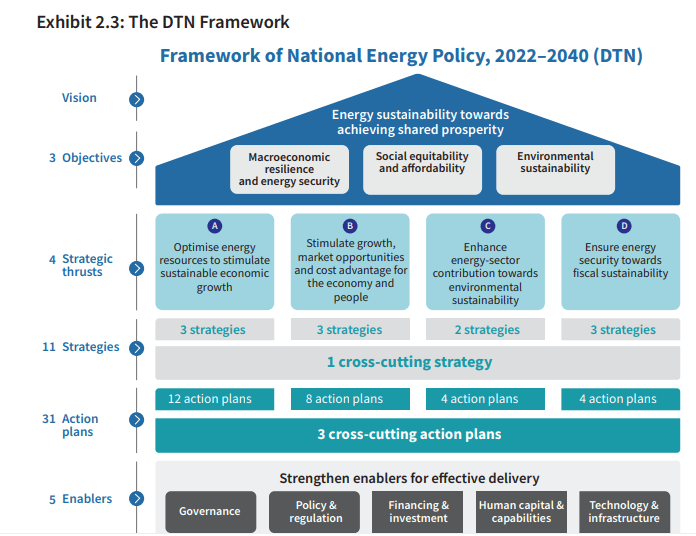Click the circled letter D badge

click(624, 226)
